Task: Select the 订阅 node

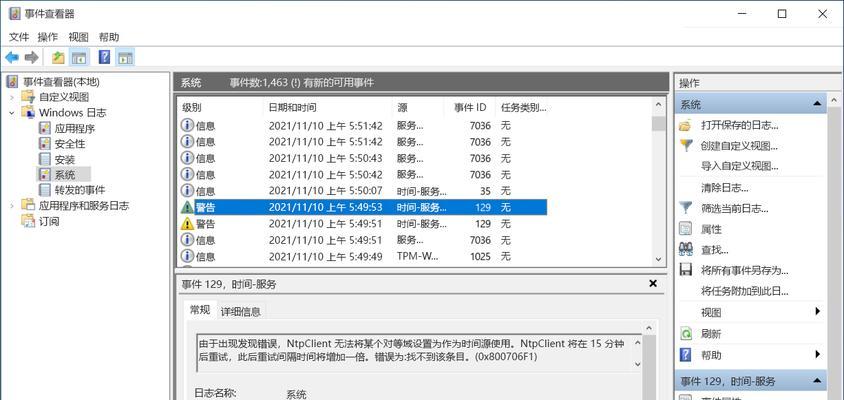Action: [48, 221]
